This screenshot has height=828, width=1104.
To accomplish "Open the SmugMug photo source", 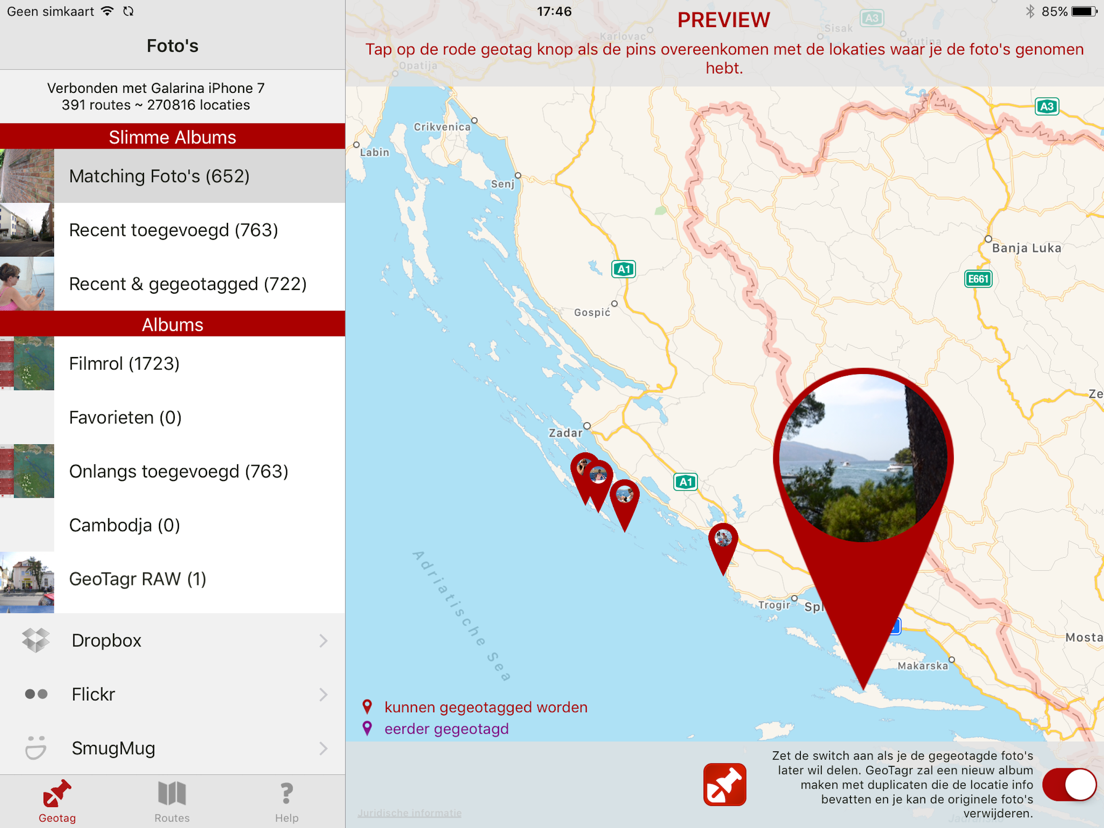I will pos(172,748).
